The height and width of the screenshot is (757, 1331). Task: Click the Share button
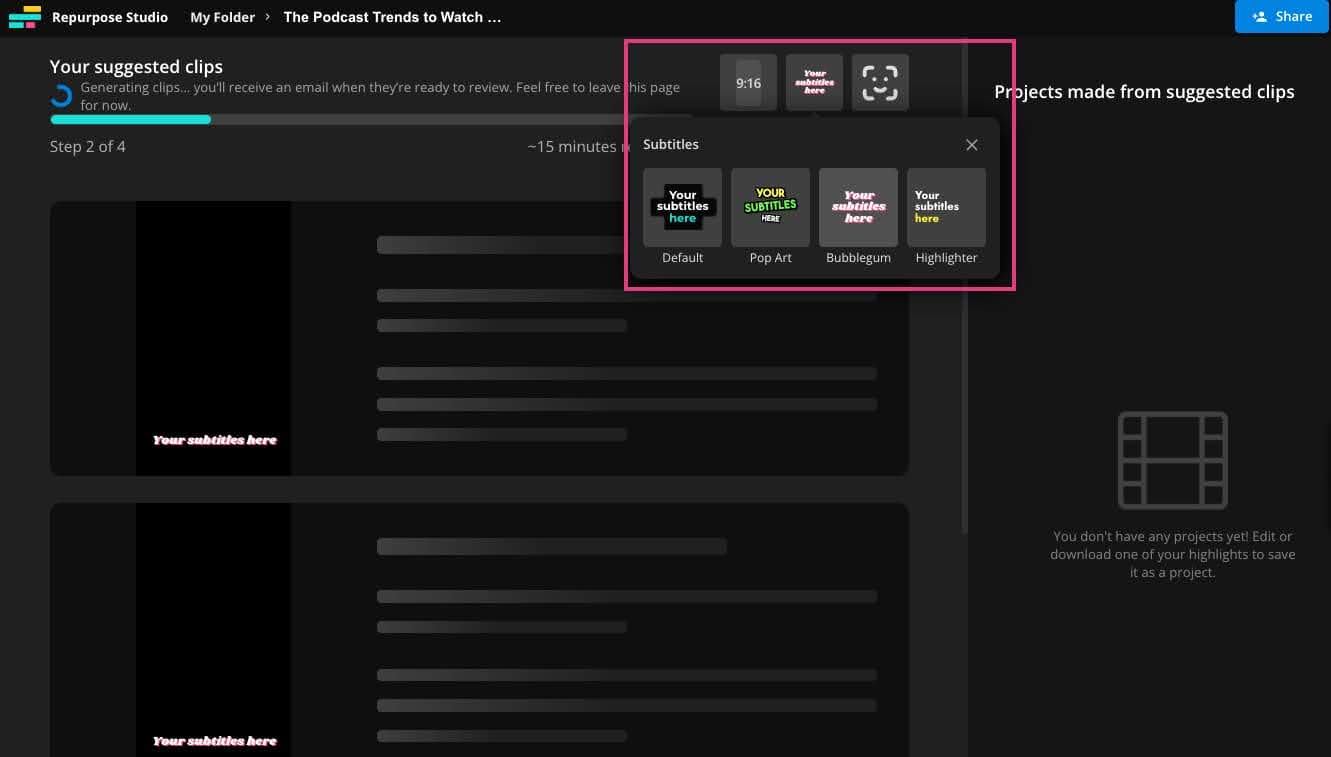coord(1281,16)
